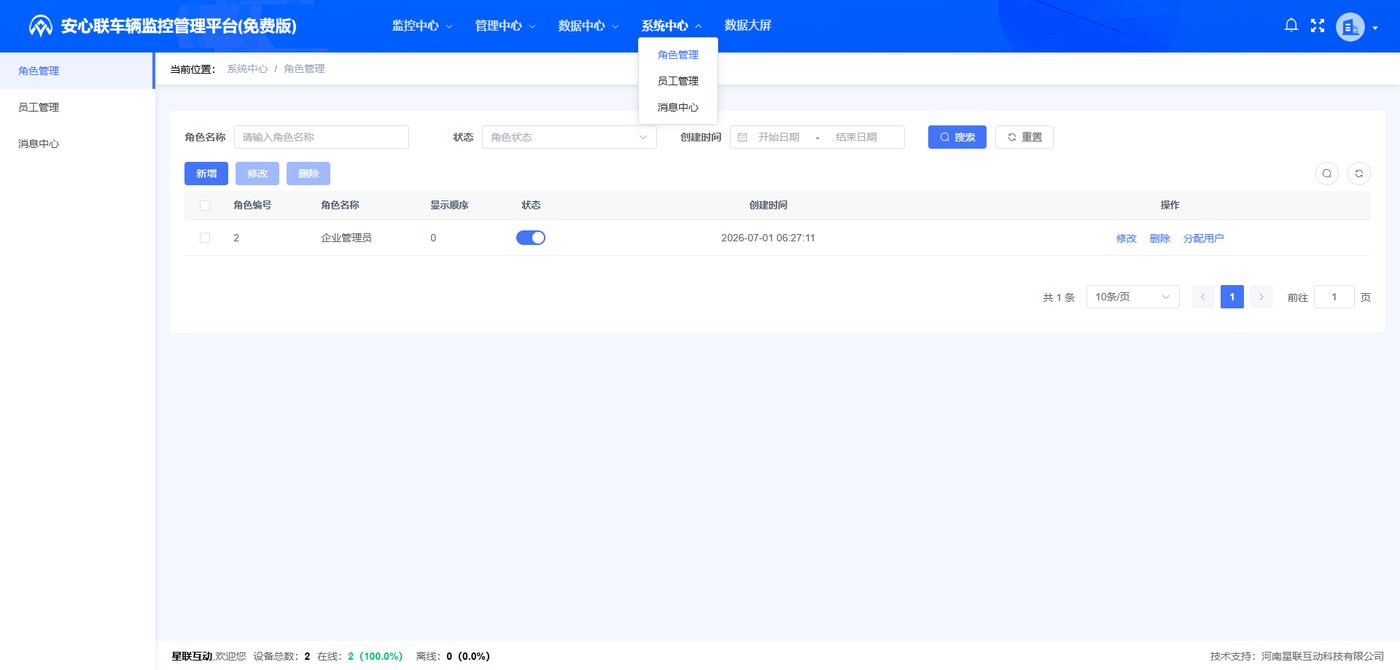
Task: Select page 1 in pagination
Action: click(x=1232, y=297)
